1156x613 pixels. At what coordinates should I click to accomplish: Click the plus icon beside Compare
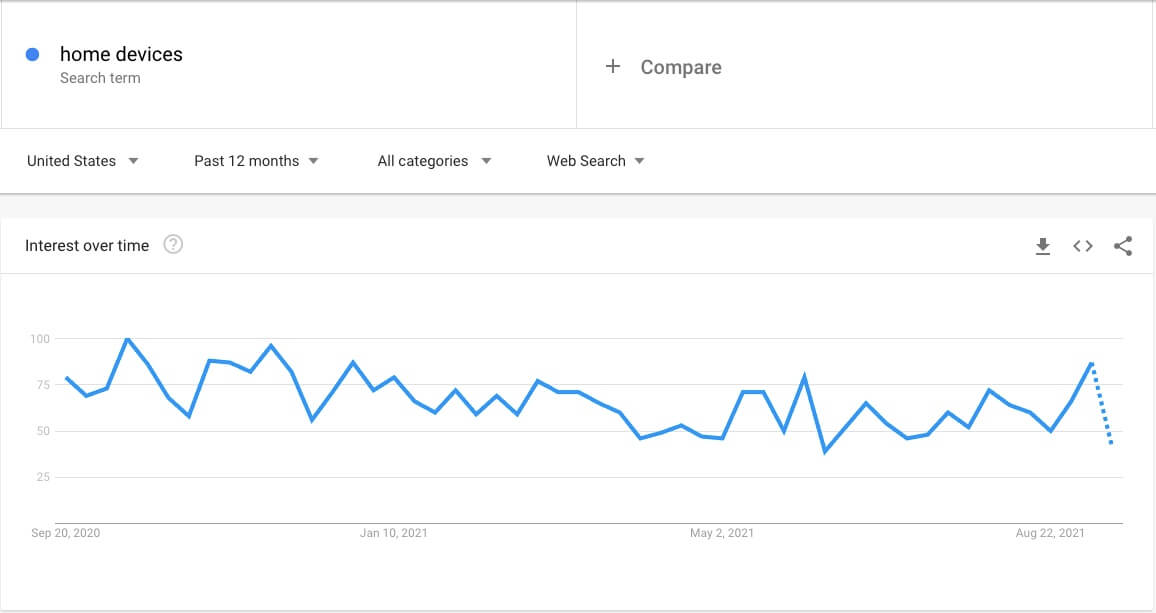click(613, 67)
